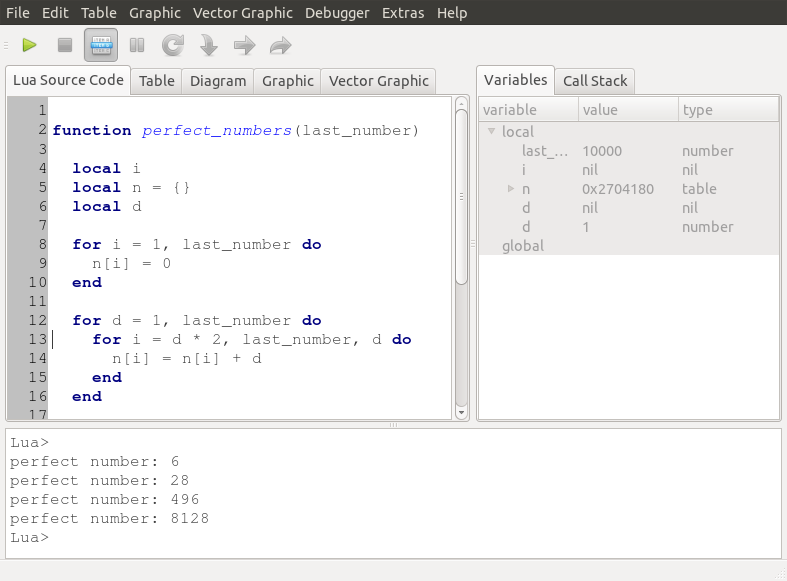Select the global row in variables tree
The height and width of the screenshot is (581, 787).
(628, 246)
